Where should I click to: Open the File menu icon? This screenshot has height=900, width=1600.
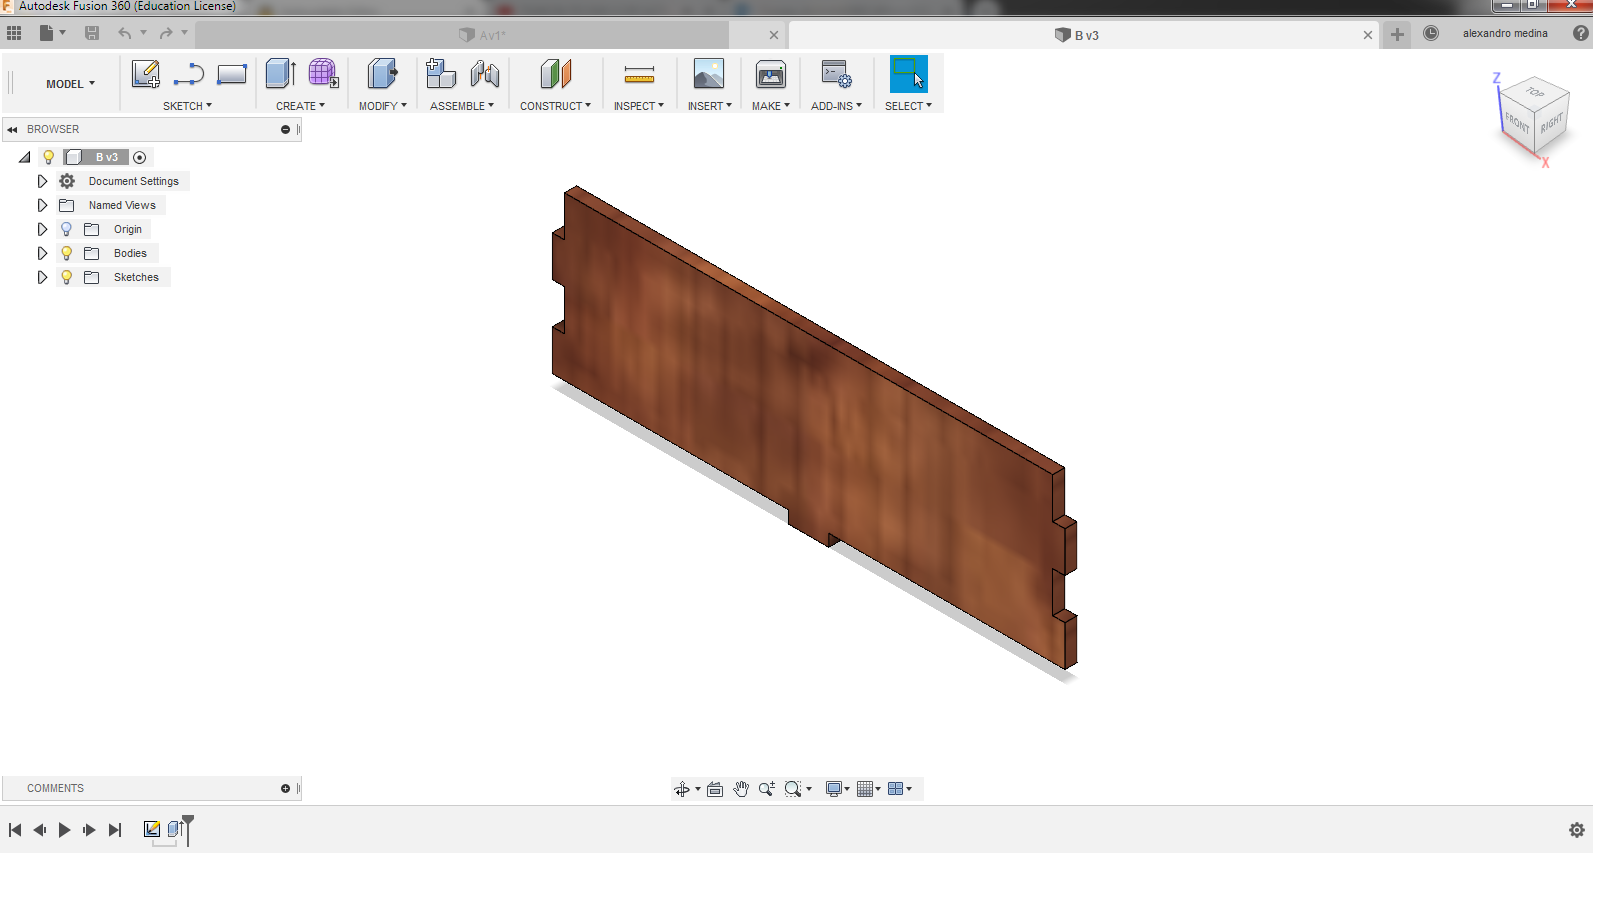coord(52,33)
